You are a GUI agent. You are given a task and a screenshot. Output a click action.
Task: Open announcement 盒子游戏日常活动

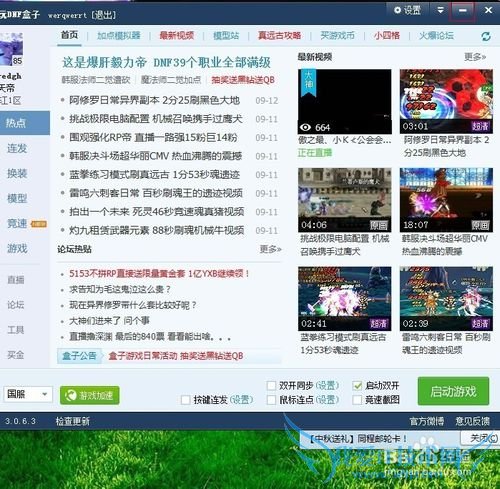(176, 356)
